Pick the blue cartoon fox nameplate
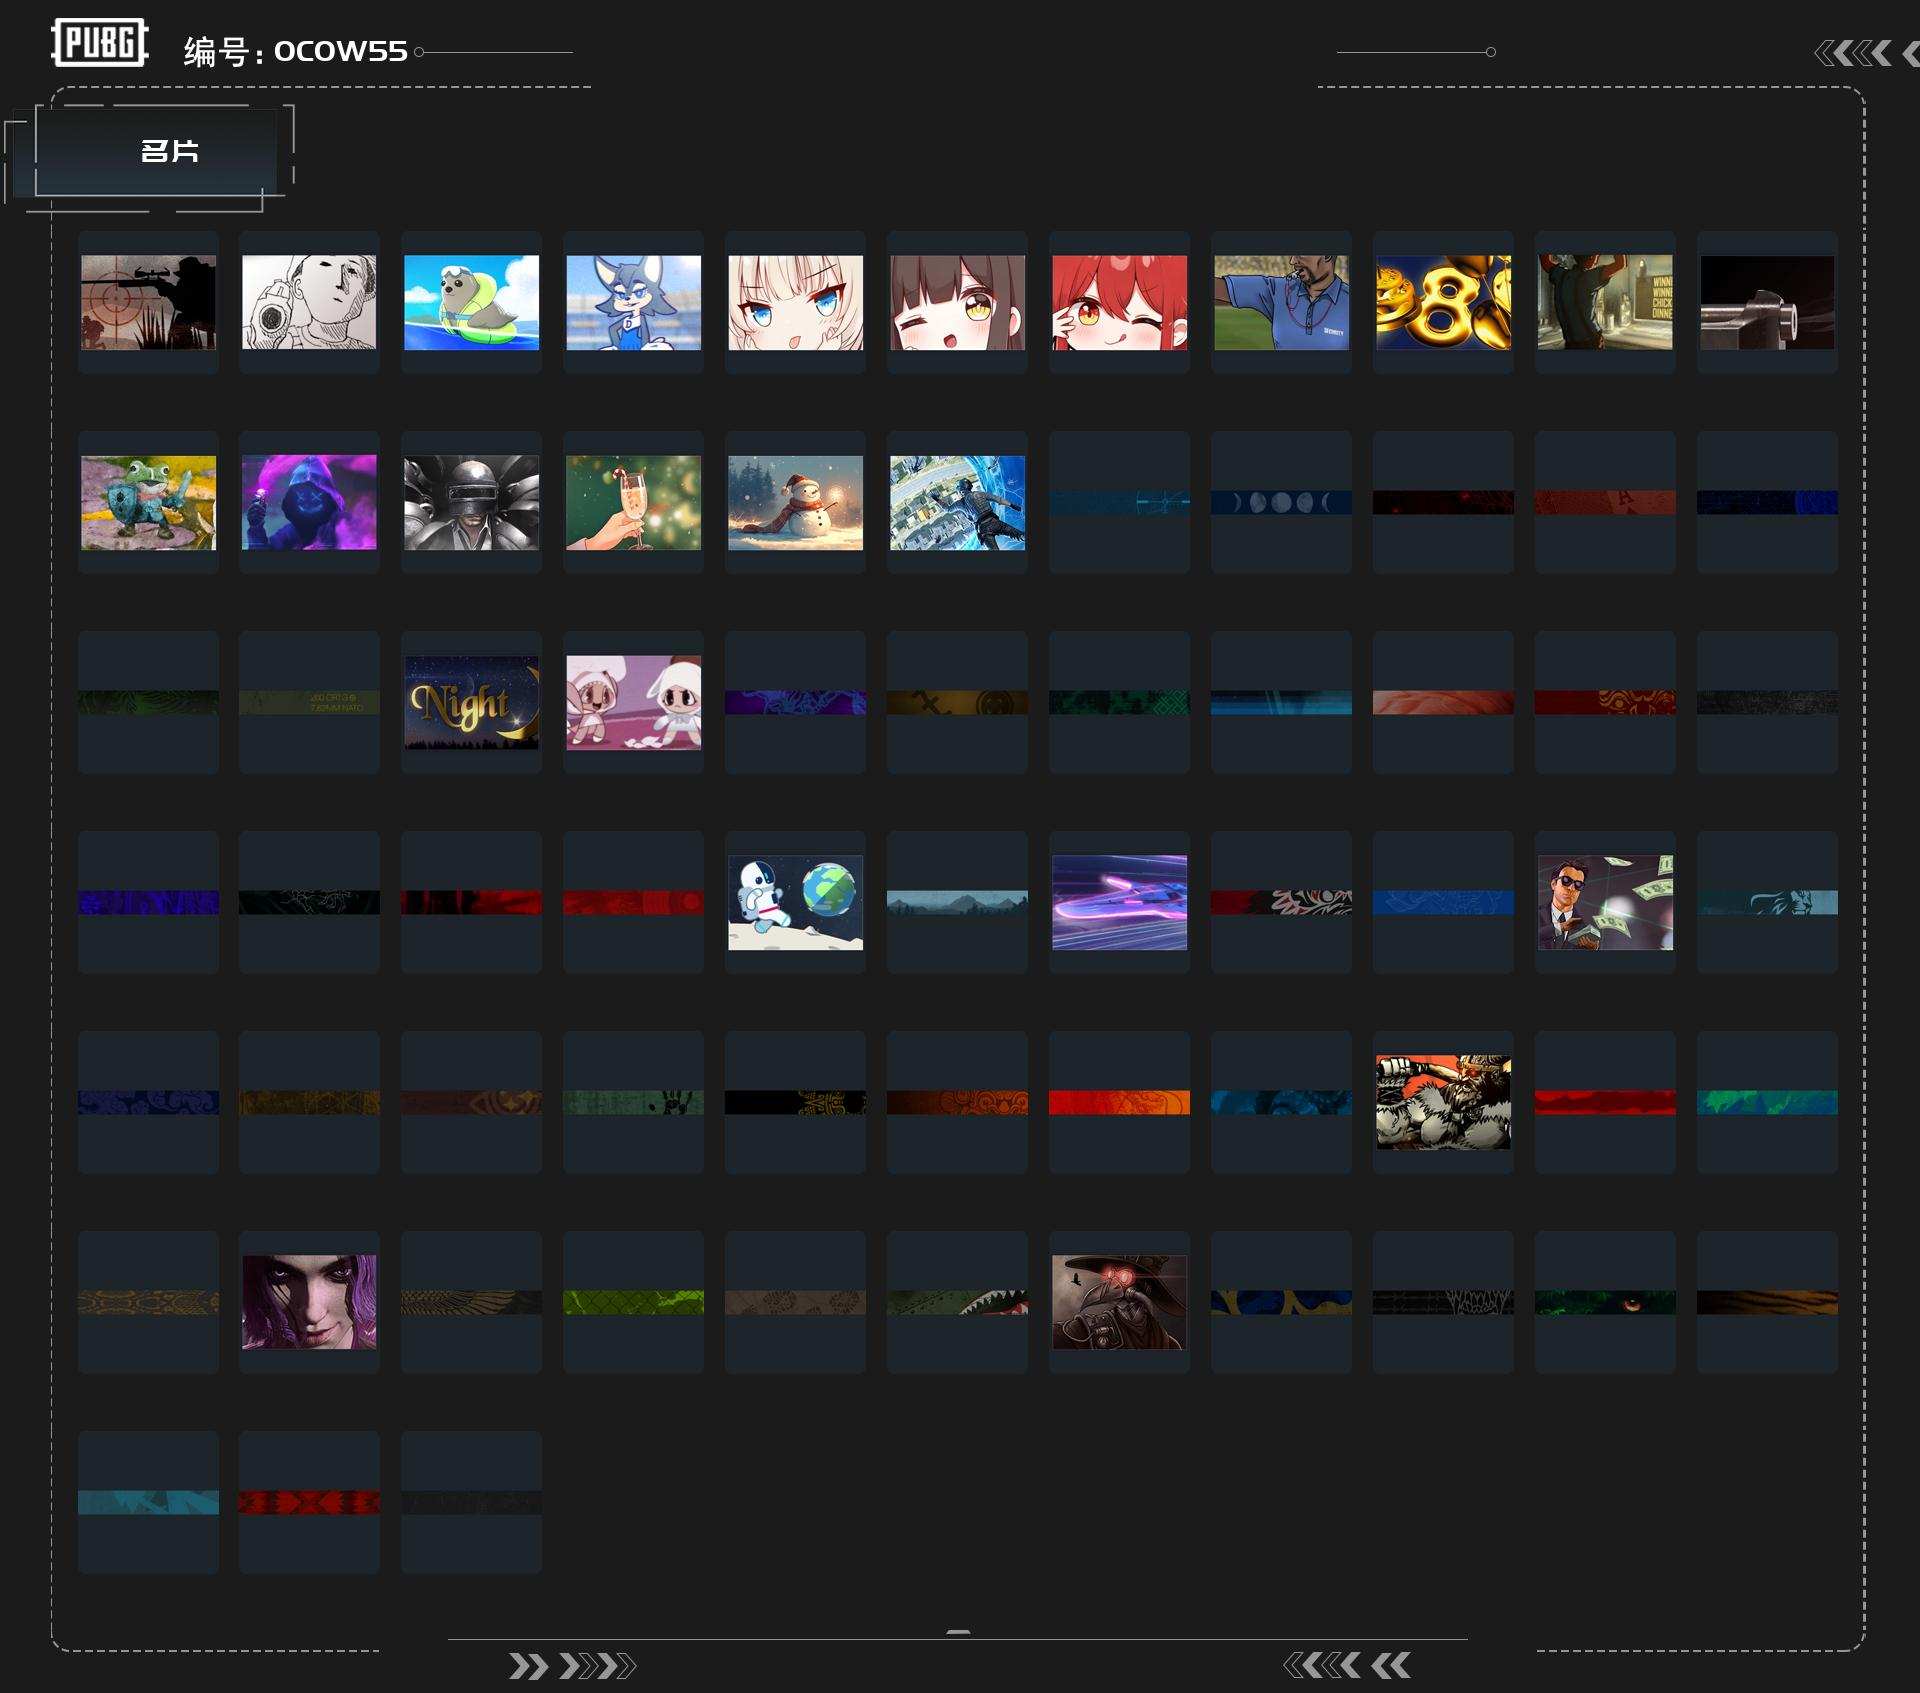Image resolution: width=1920 pixels, height=1693 pixels. pos(633,302)
